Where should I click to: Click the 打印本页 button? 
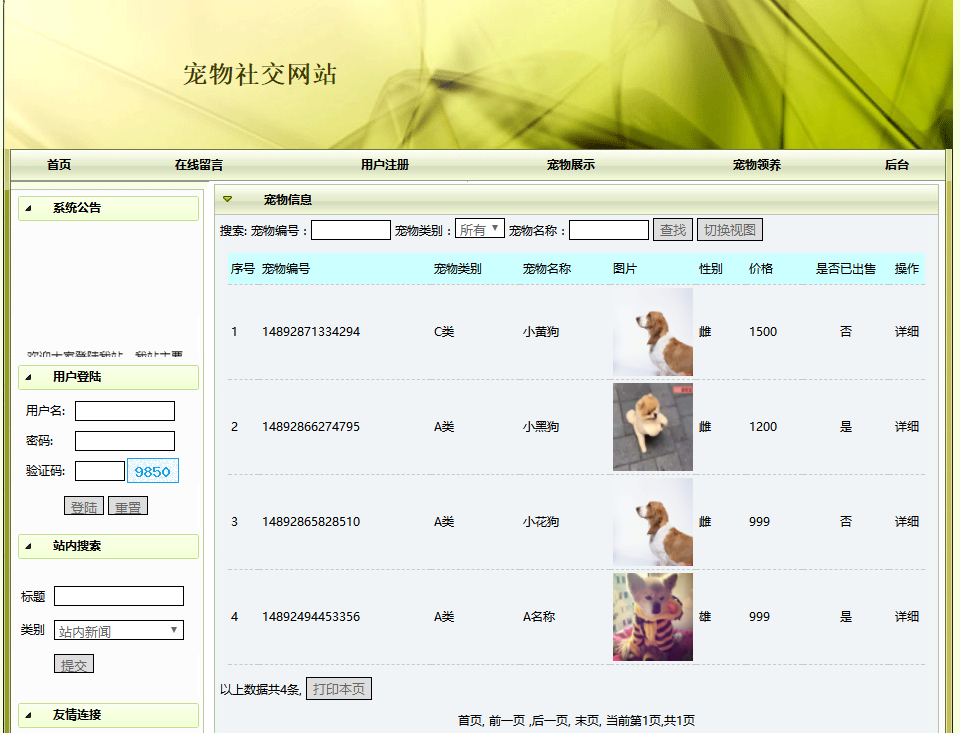[x=339, y=689]
